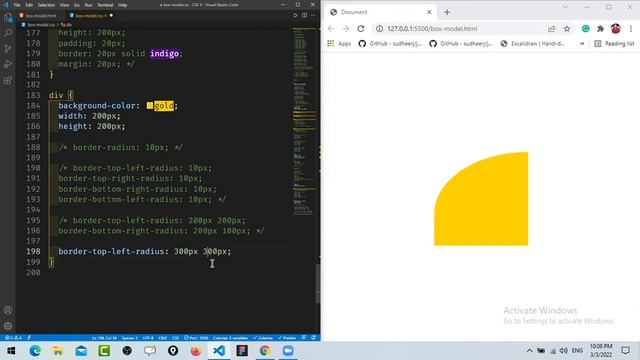The height and width of the screenshot is (360, 640).
Task: Click the feedback icon in the VS Code status bar
Action: click(x=304, y=338)
